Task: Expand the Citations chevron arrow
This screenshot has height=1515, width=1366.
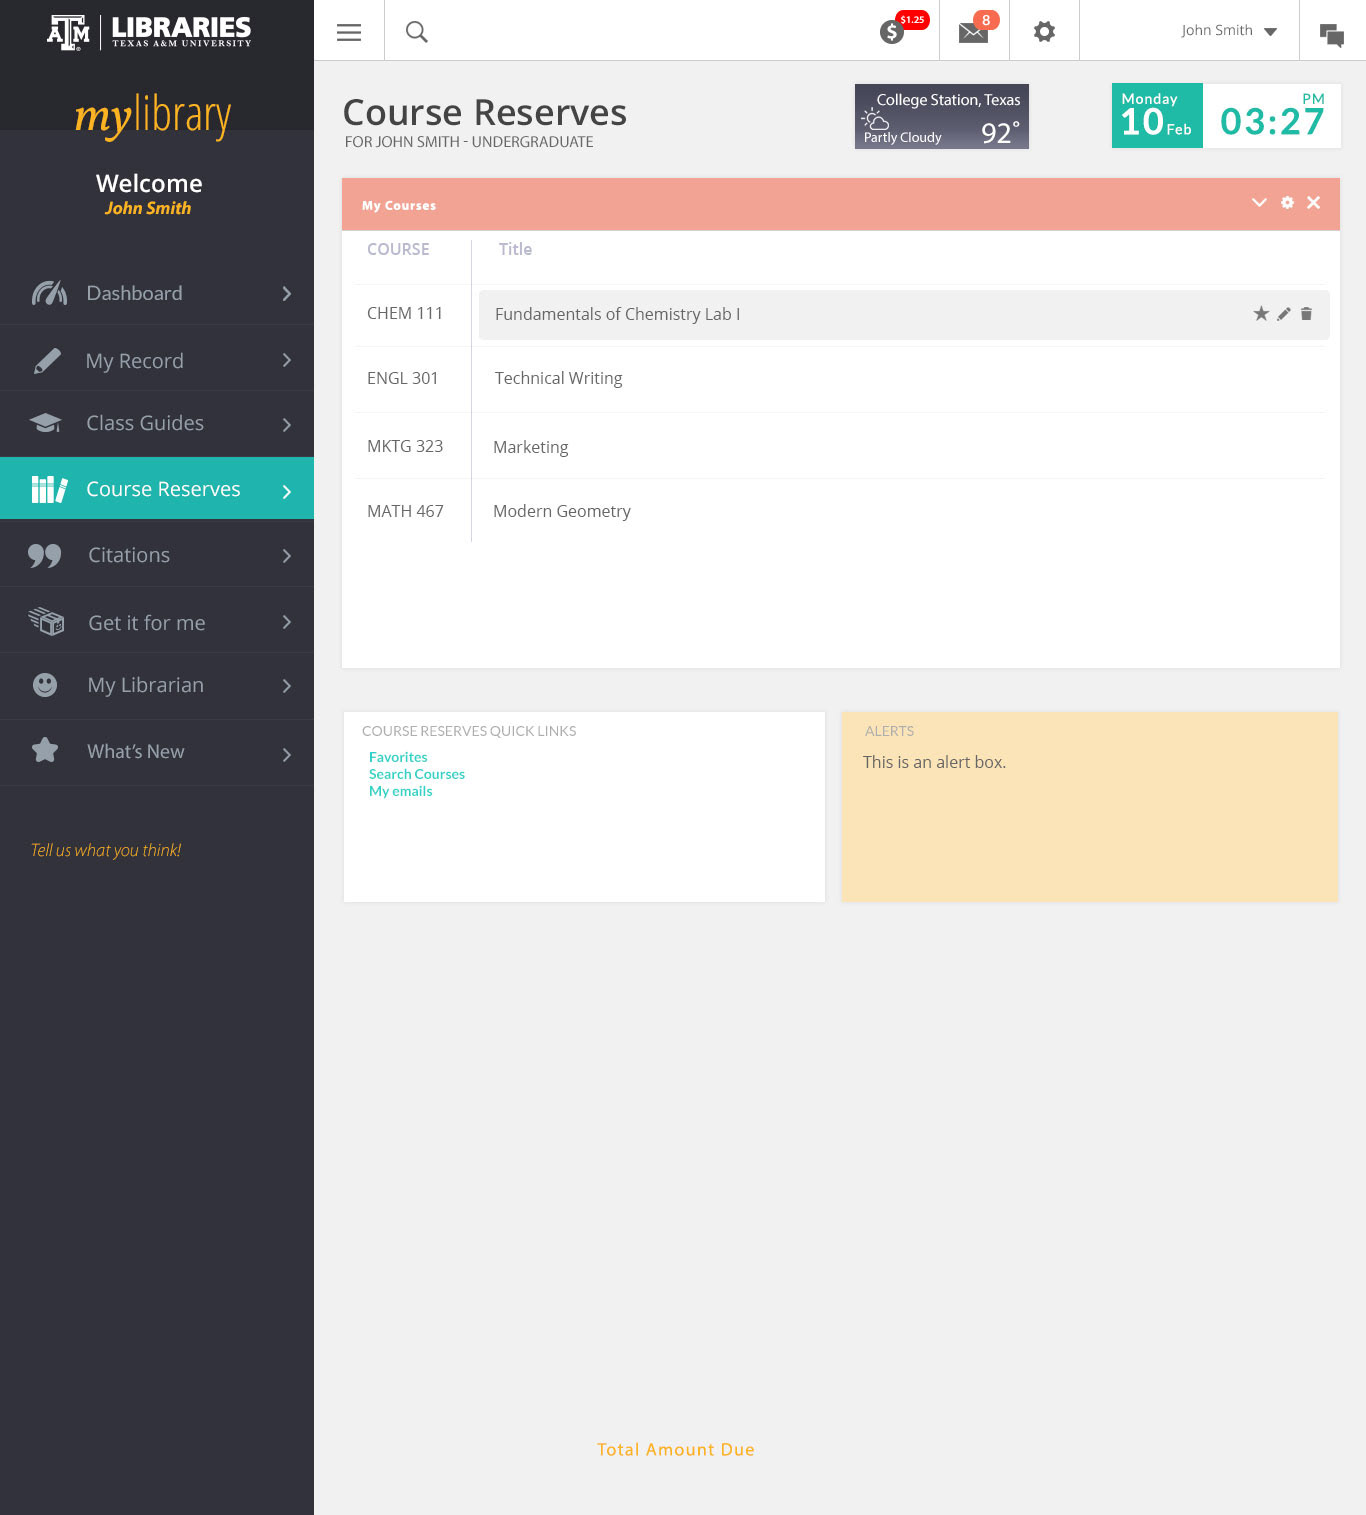Action: (x=287, y=556)
